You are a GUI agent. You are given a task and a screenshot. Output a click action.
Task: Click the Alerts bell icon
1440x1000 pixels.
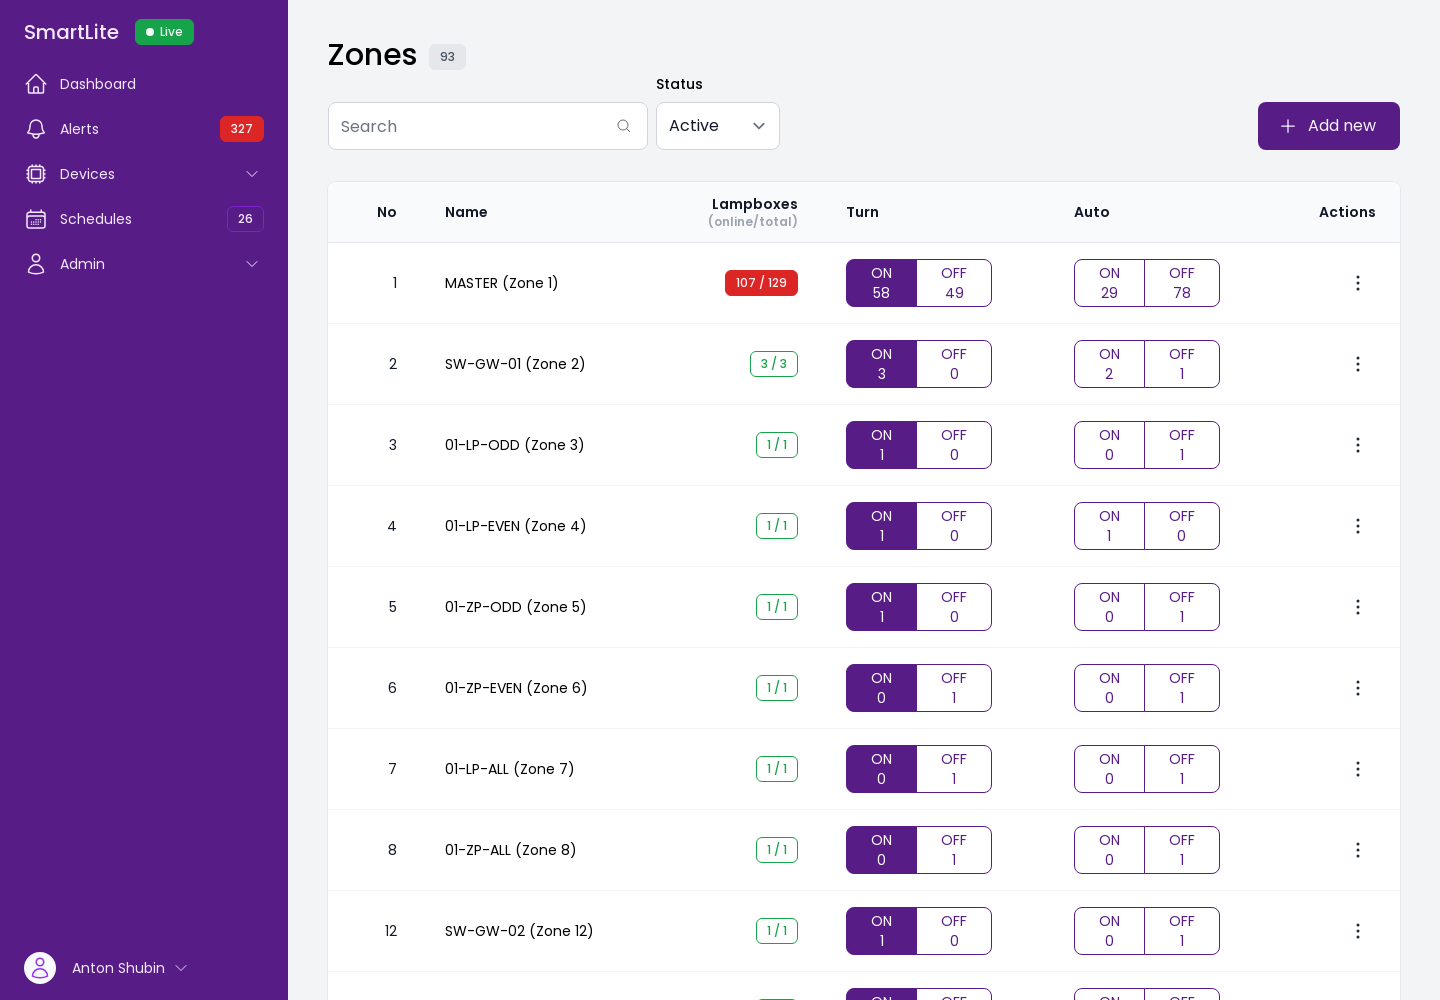pyautogui.click(x=36, y=129)
